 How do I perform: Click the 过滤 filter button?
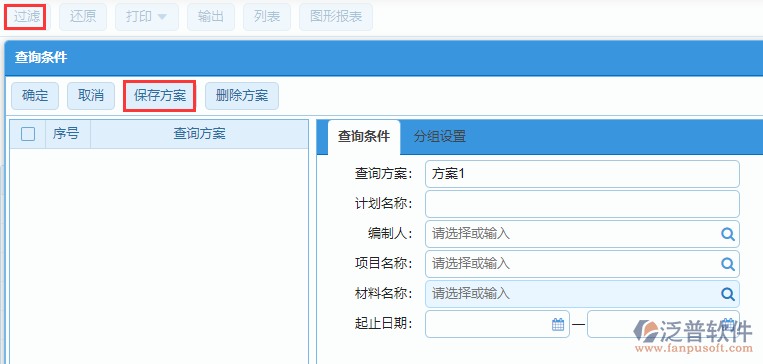pyautogui.click(x=27, y=17)
